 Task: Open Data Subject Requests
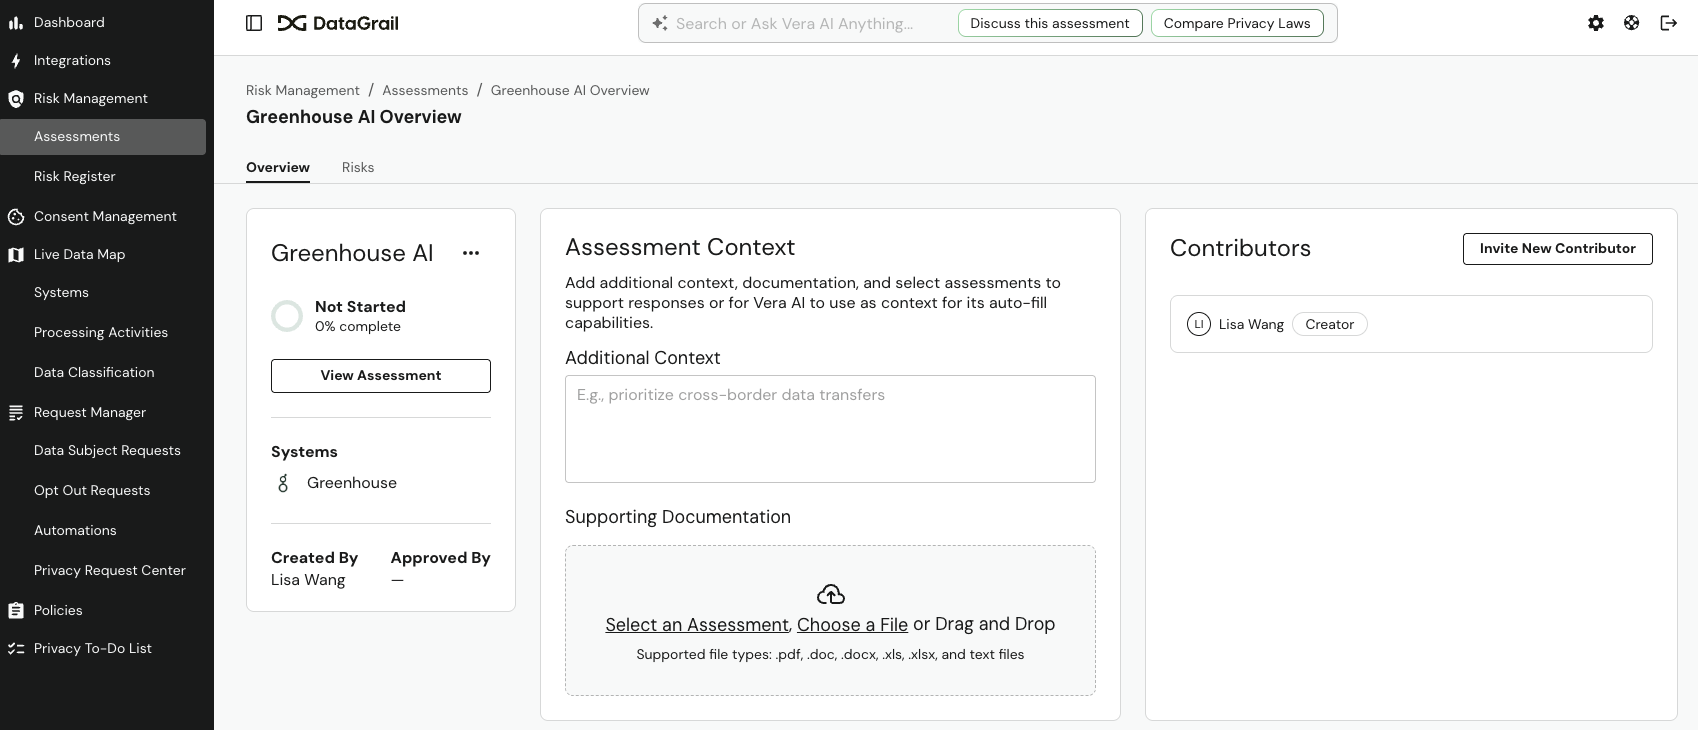pyautogui.click(x=107, y=450)
